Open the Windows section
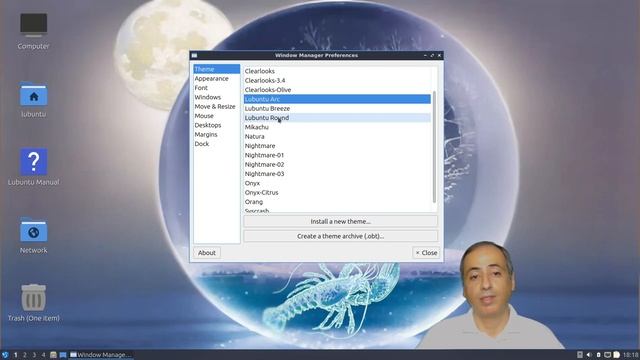640x360 pixels. tap(216, 97)
